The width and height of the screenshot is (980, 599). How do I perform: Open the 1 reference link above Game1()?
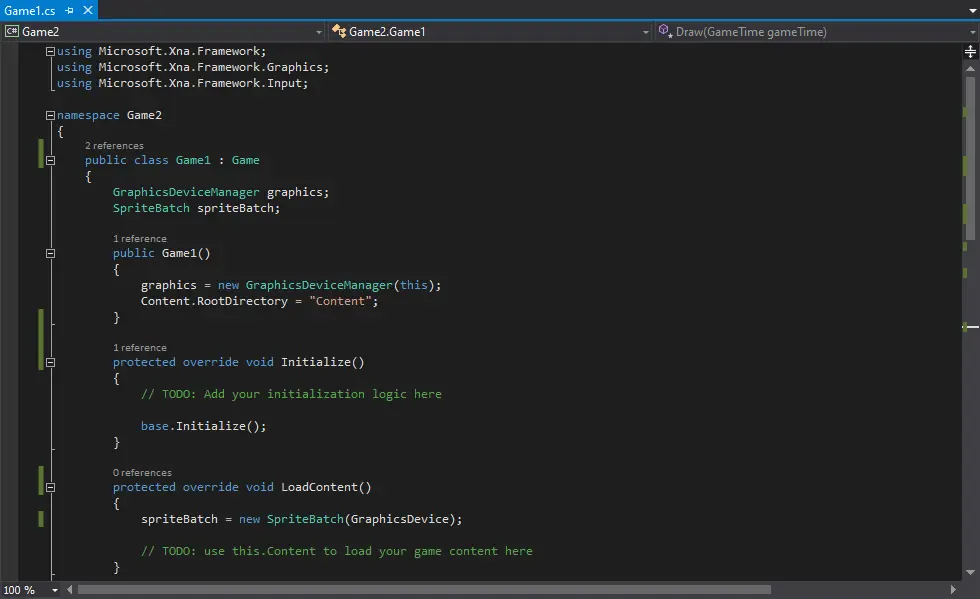click(x=140, y=239)
